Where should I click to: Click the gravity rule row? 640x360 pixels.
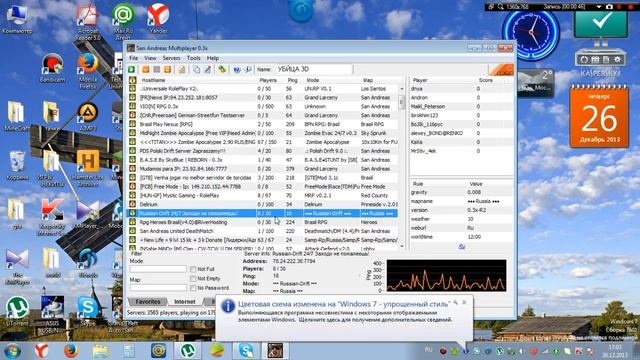click(x=461, y=192)
